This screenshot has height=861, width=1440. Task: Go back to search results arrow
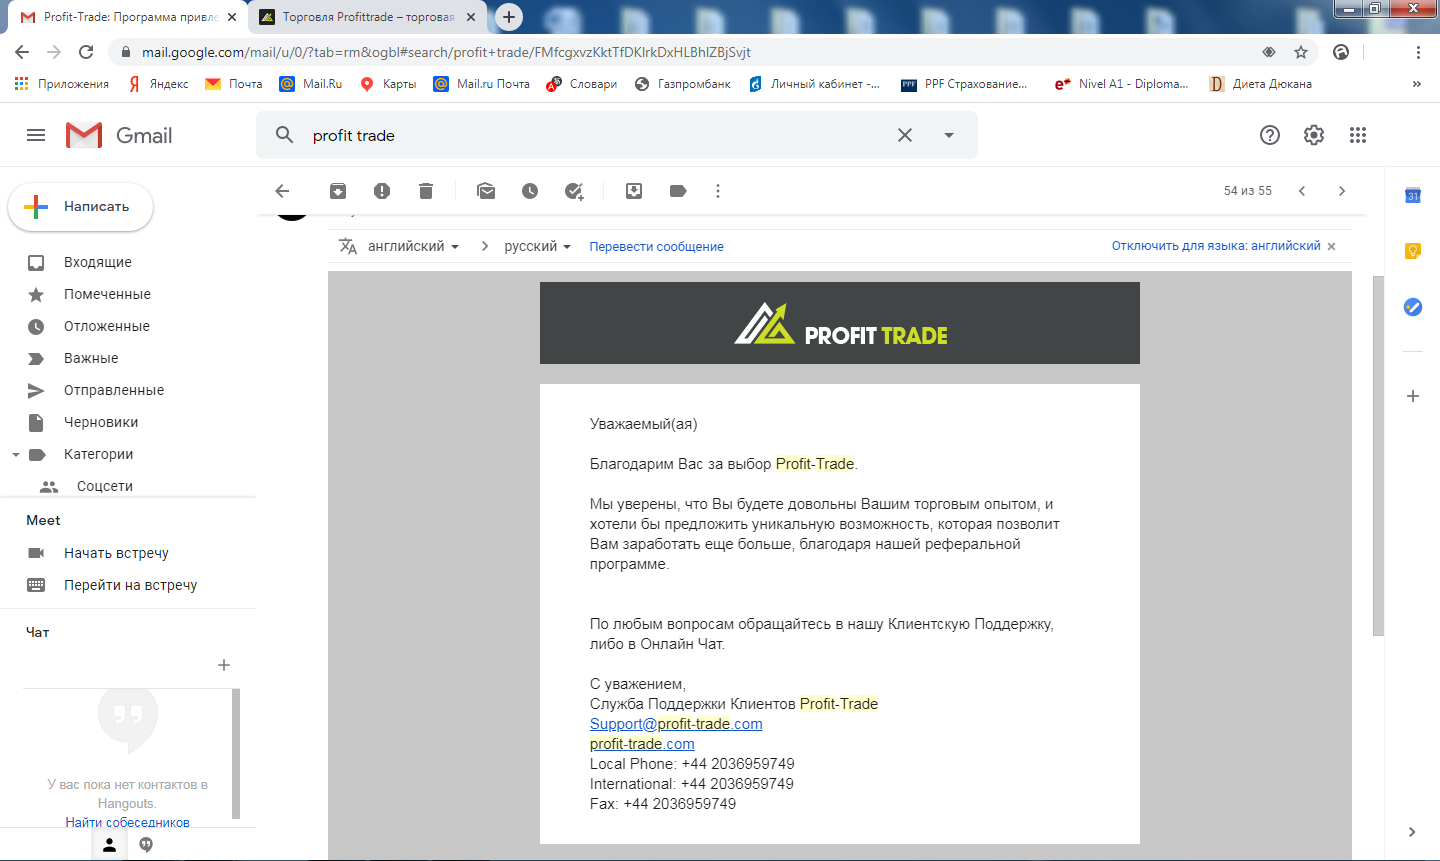(x=282, y=191)
